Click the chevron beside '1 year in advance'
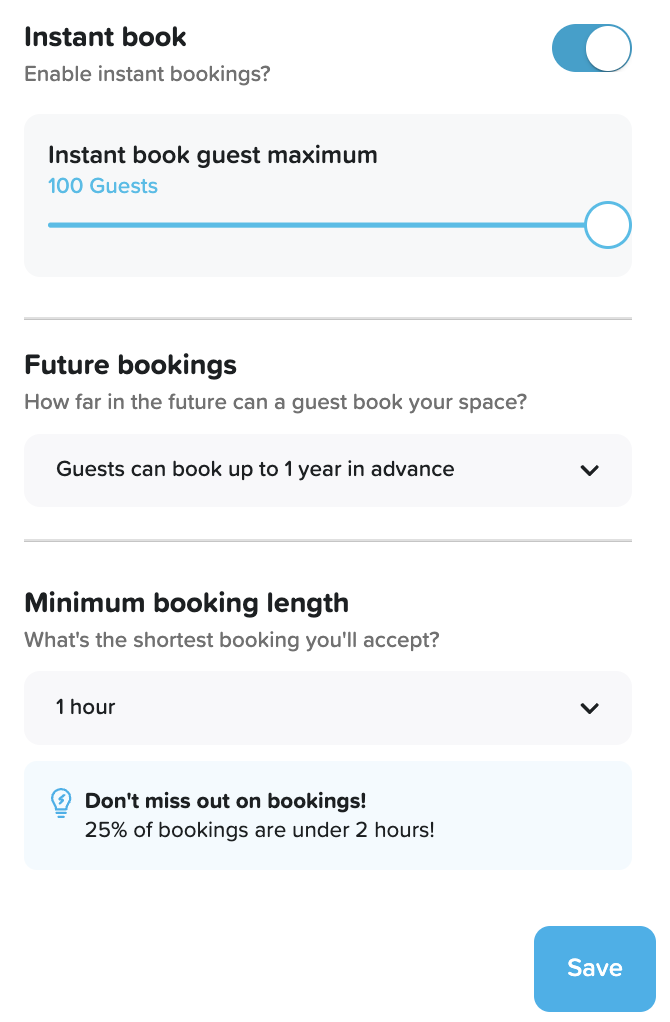The width and height of the screenshot is (670, 1022). click(x=590, y=470)
